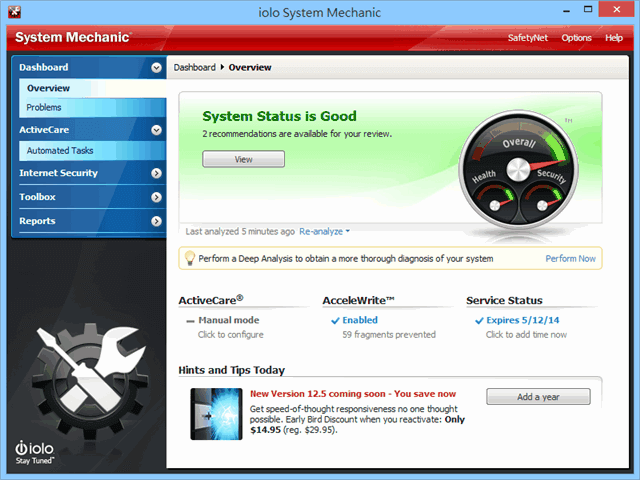Open the New Version 12.5 promo thumbnail
Screen dimensions: 640x480
pos(216,414)
